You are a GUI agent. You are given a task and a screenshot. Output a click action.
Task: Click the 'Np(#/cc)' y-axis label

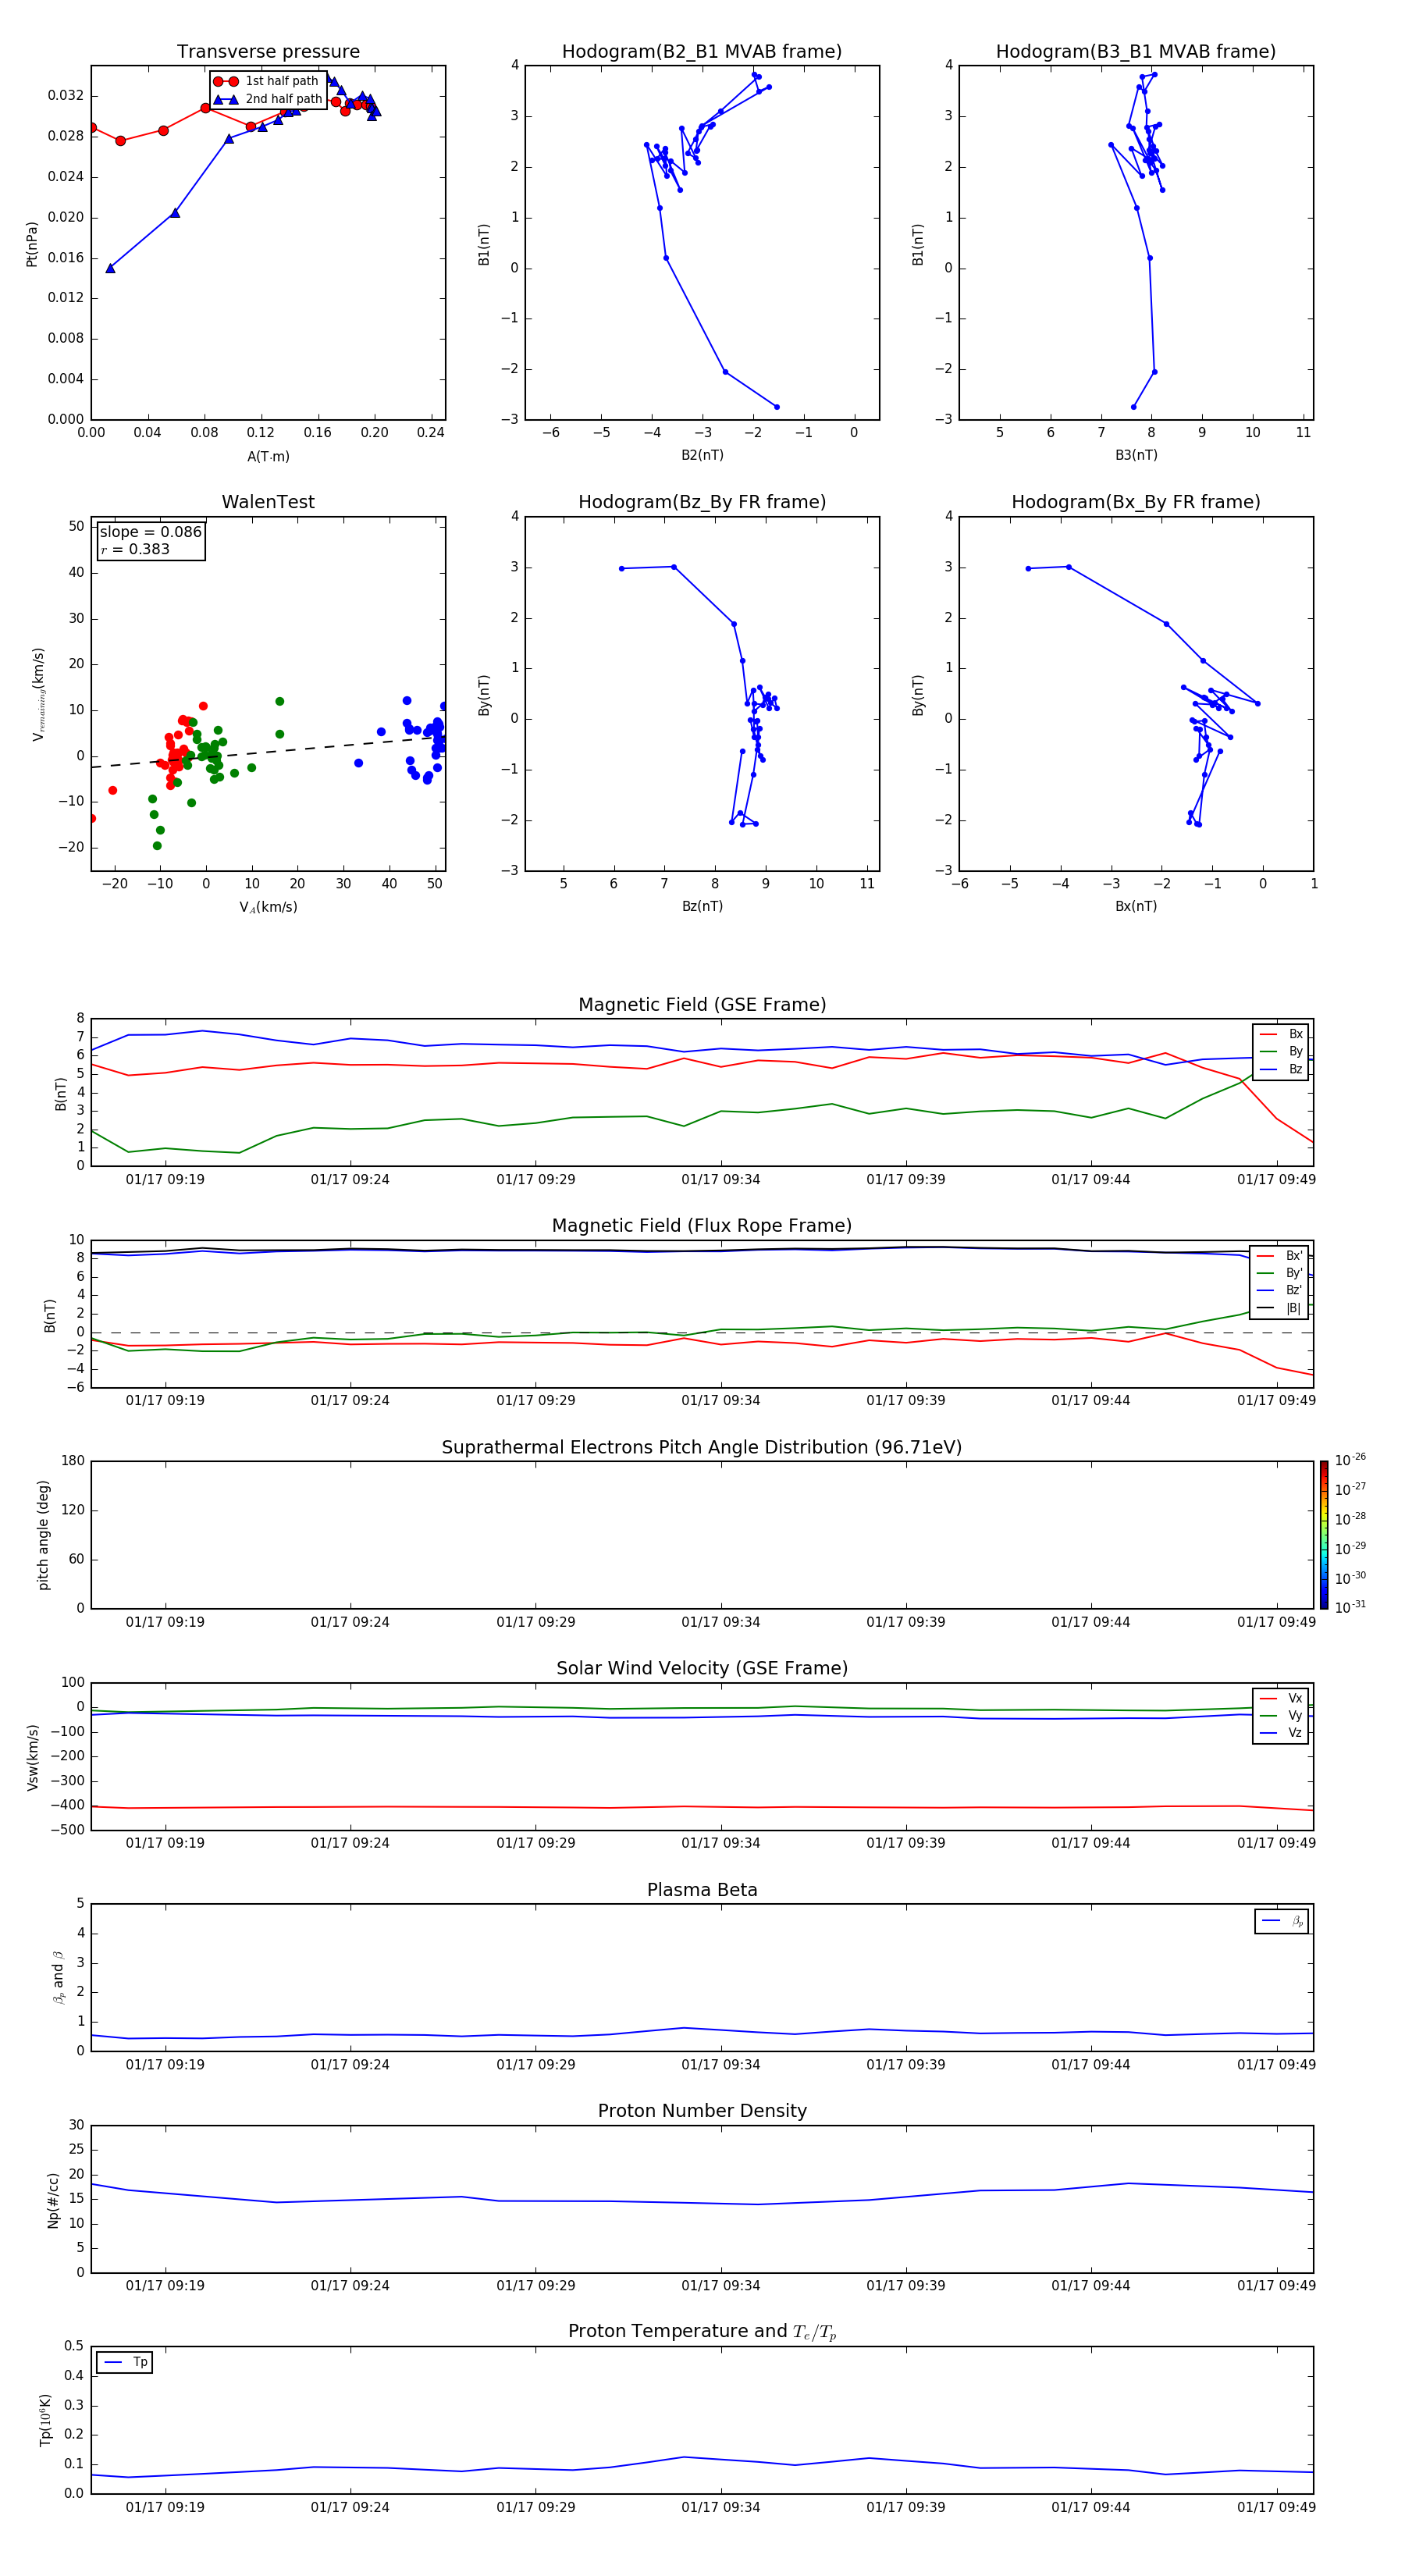[53, 2200]
